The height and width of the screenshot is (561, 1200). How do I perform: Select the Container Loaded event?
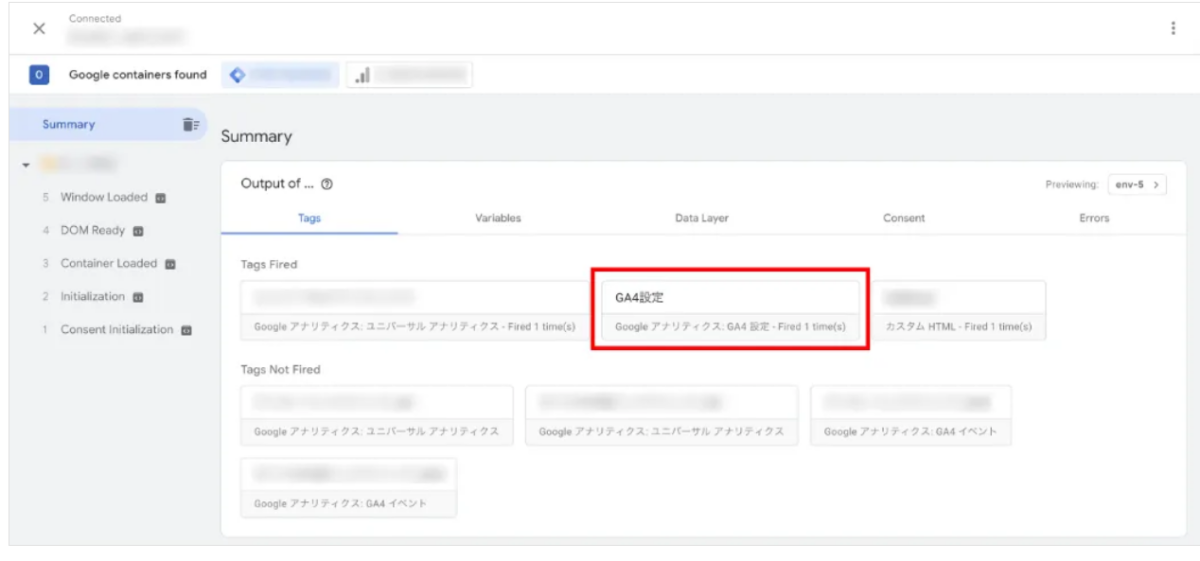pyautogui.click(x=108, y=263)
